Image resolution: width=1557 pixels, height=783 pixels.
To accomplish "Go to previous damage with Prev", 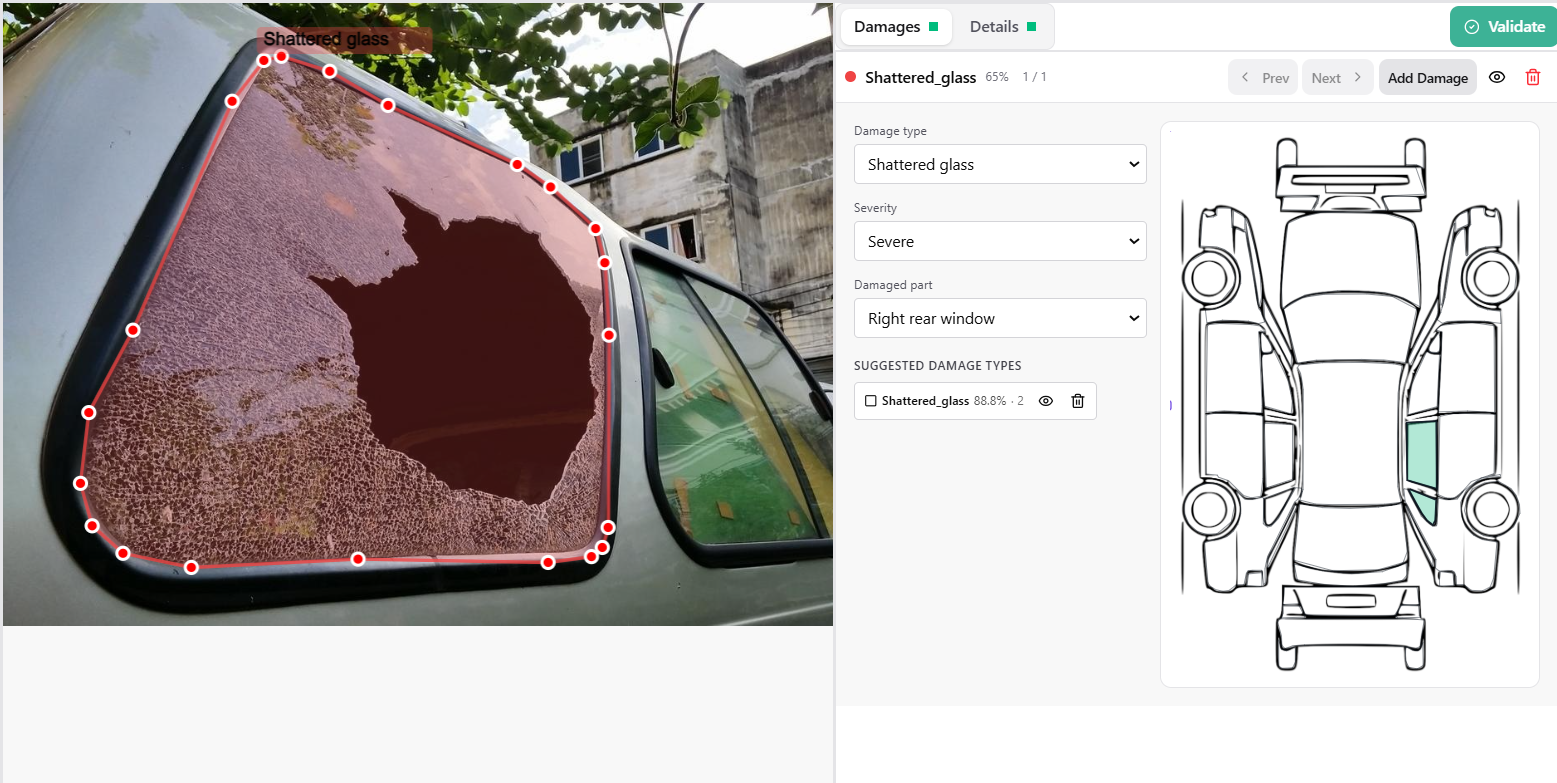I will [x=1263, y=78].
